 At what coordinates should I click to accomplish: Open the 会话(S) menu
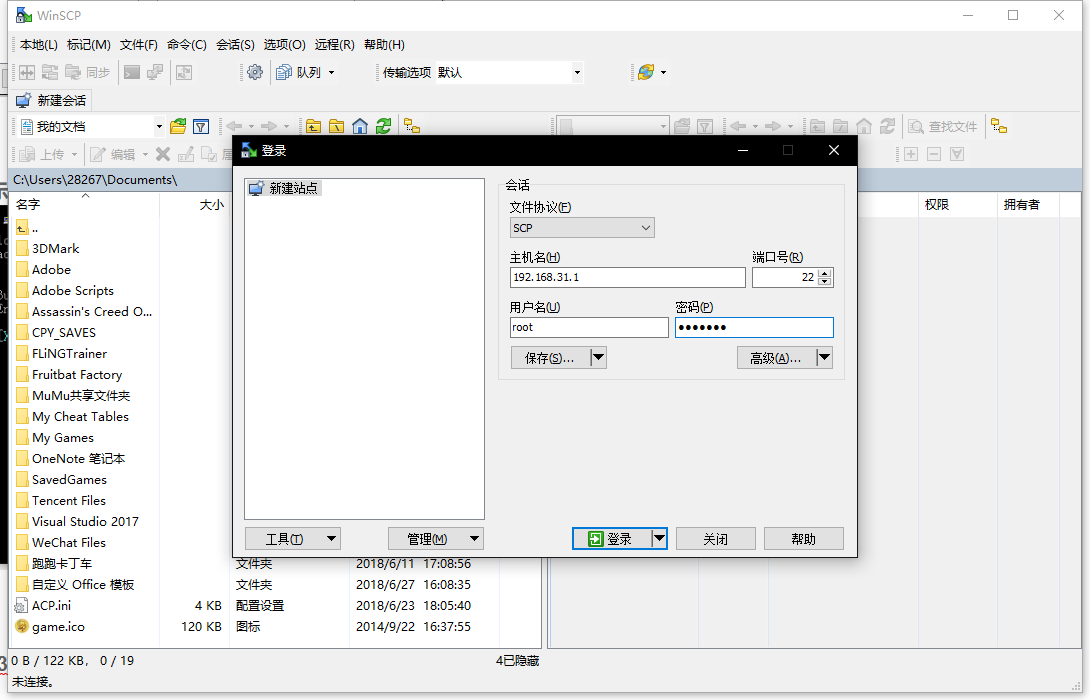(x=235, y=44)
